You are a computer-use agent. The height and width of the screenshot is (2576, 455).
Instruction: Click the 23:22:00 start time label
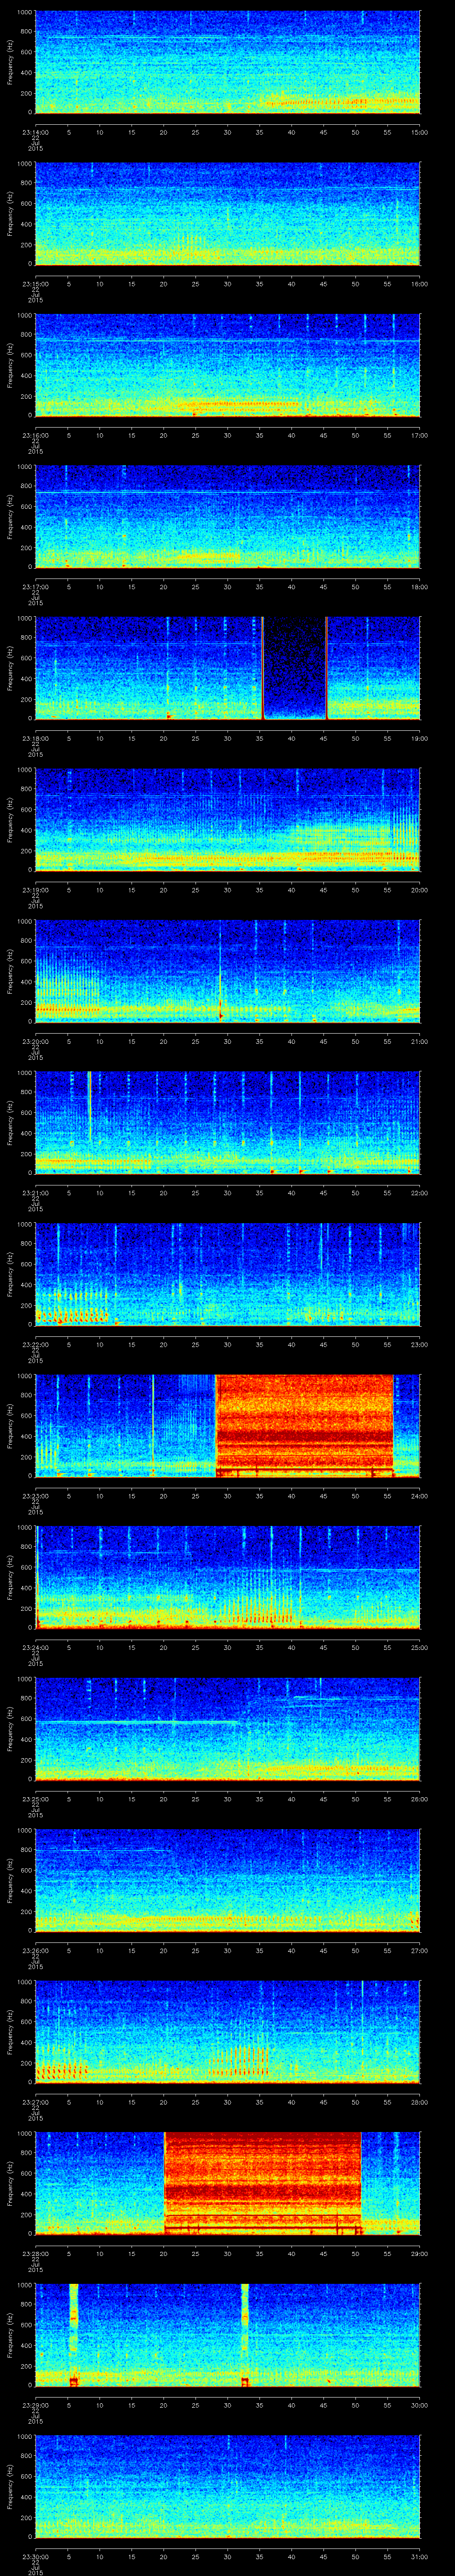tap(36, 1344)
